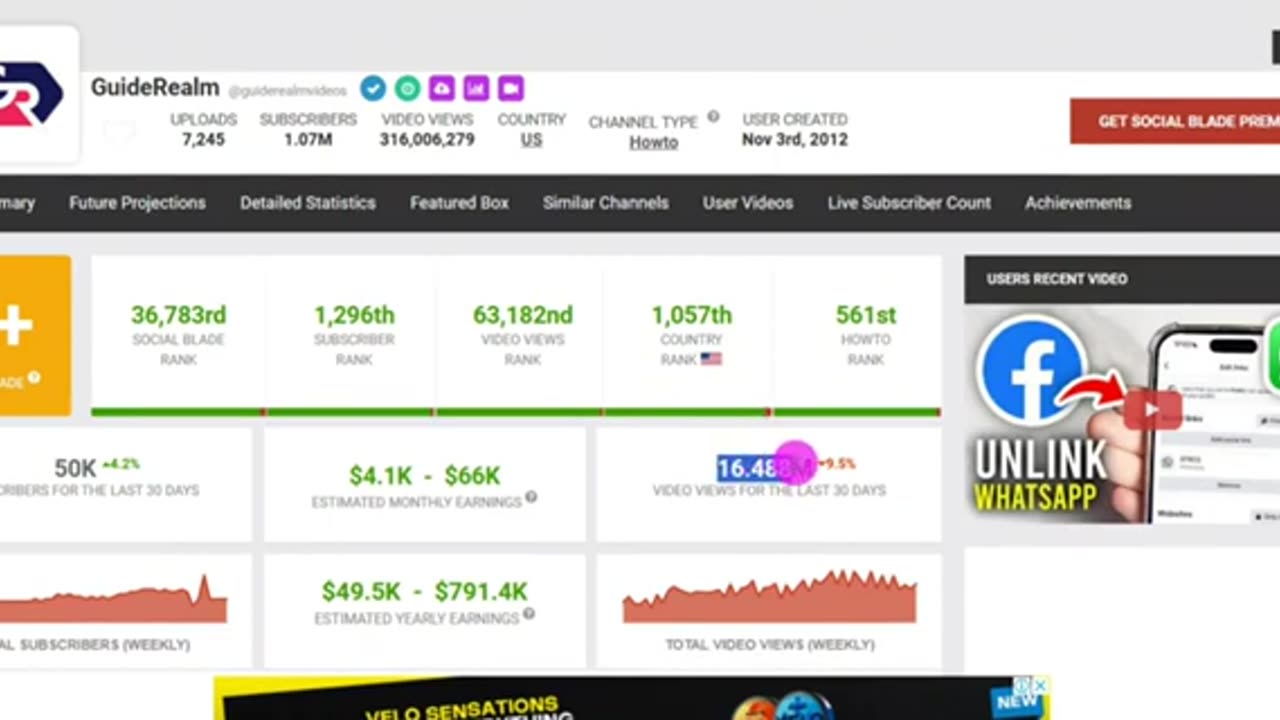Image resolution: width=1280 pixels, height=720 pixels.
Task: Switch to the Featured Box tab
Action: pyautogui.click(x=459, y=203)
